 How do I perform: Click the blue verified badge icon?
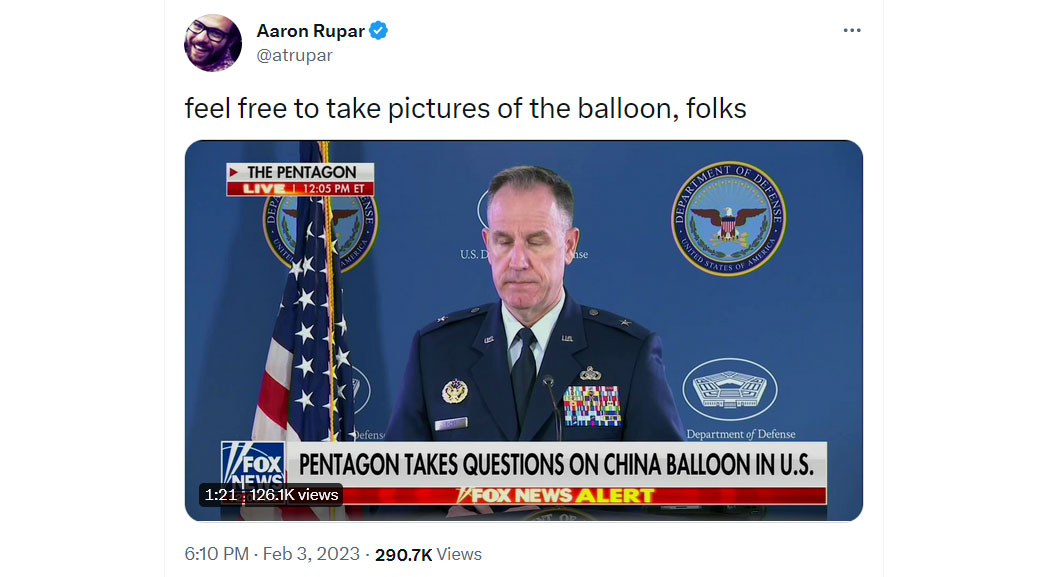point(378,30)
